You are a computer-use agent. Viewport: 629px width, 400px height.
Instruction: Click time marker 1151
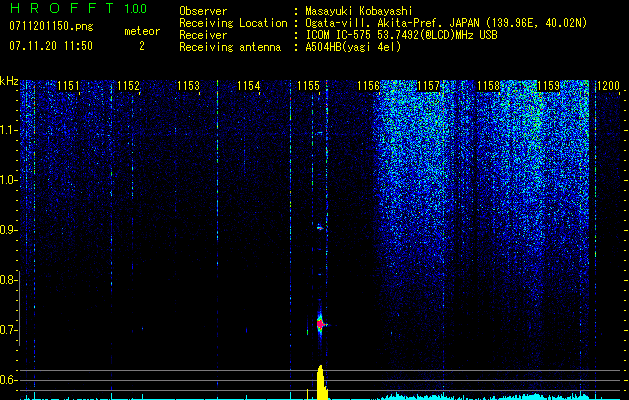click(69, 85)
